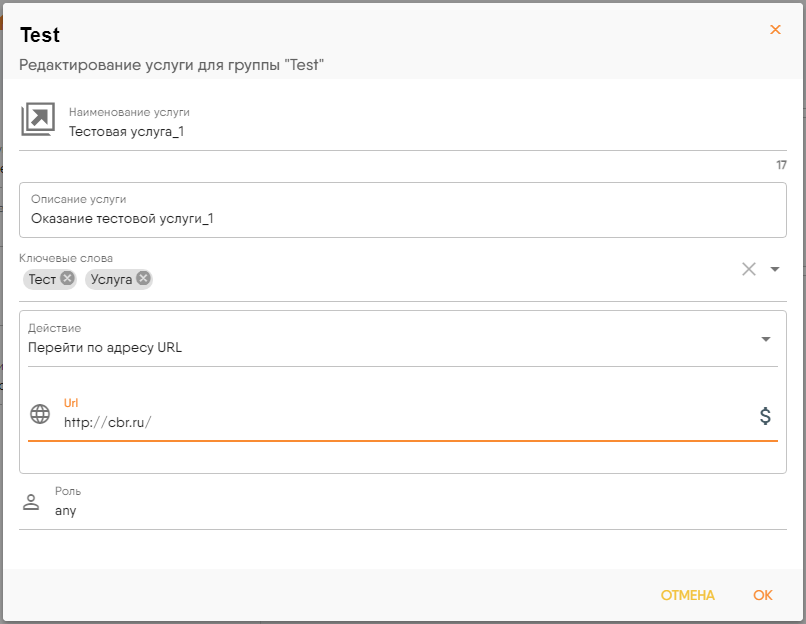Viewport: 806px width, 624px height.
Task: Click the person icon beside Роль
Action: click(31, 502)
